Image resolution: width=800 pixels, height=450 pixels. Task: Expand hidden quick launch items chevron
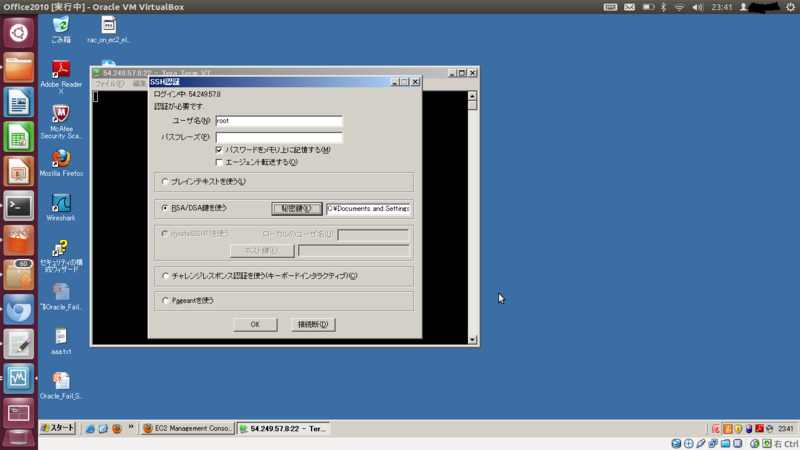pos(131,427)
